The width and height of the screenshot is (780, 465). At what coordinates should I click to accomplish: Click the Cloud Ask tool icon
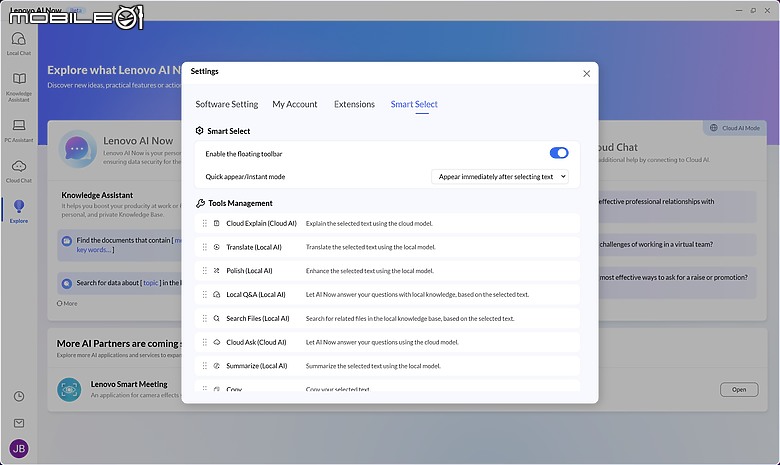[216, 342]
